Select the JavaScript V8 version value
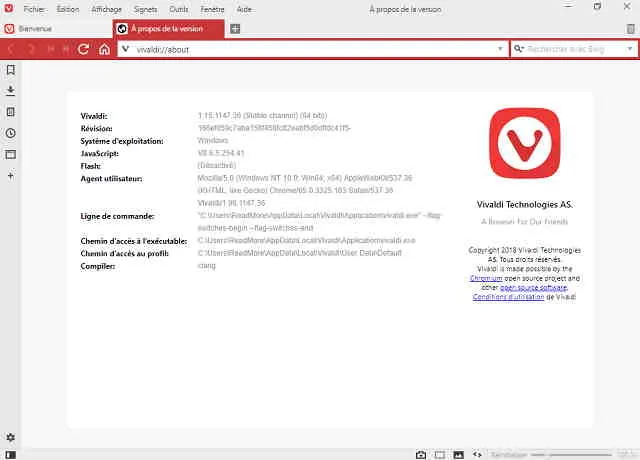The width and height of the screenshot is (640, 460). point(221,153)
